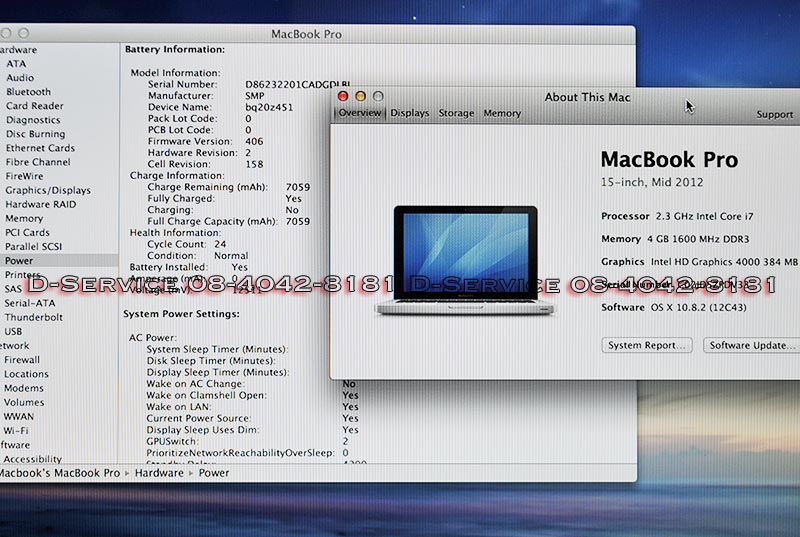Click the System Report button
The image size is (800, 537).
point(647,345)
